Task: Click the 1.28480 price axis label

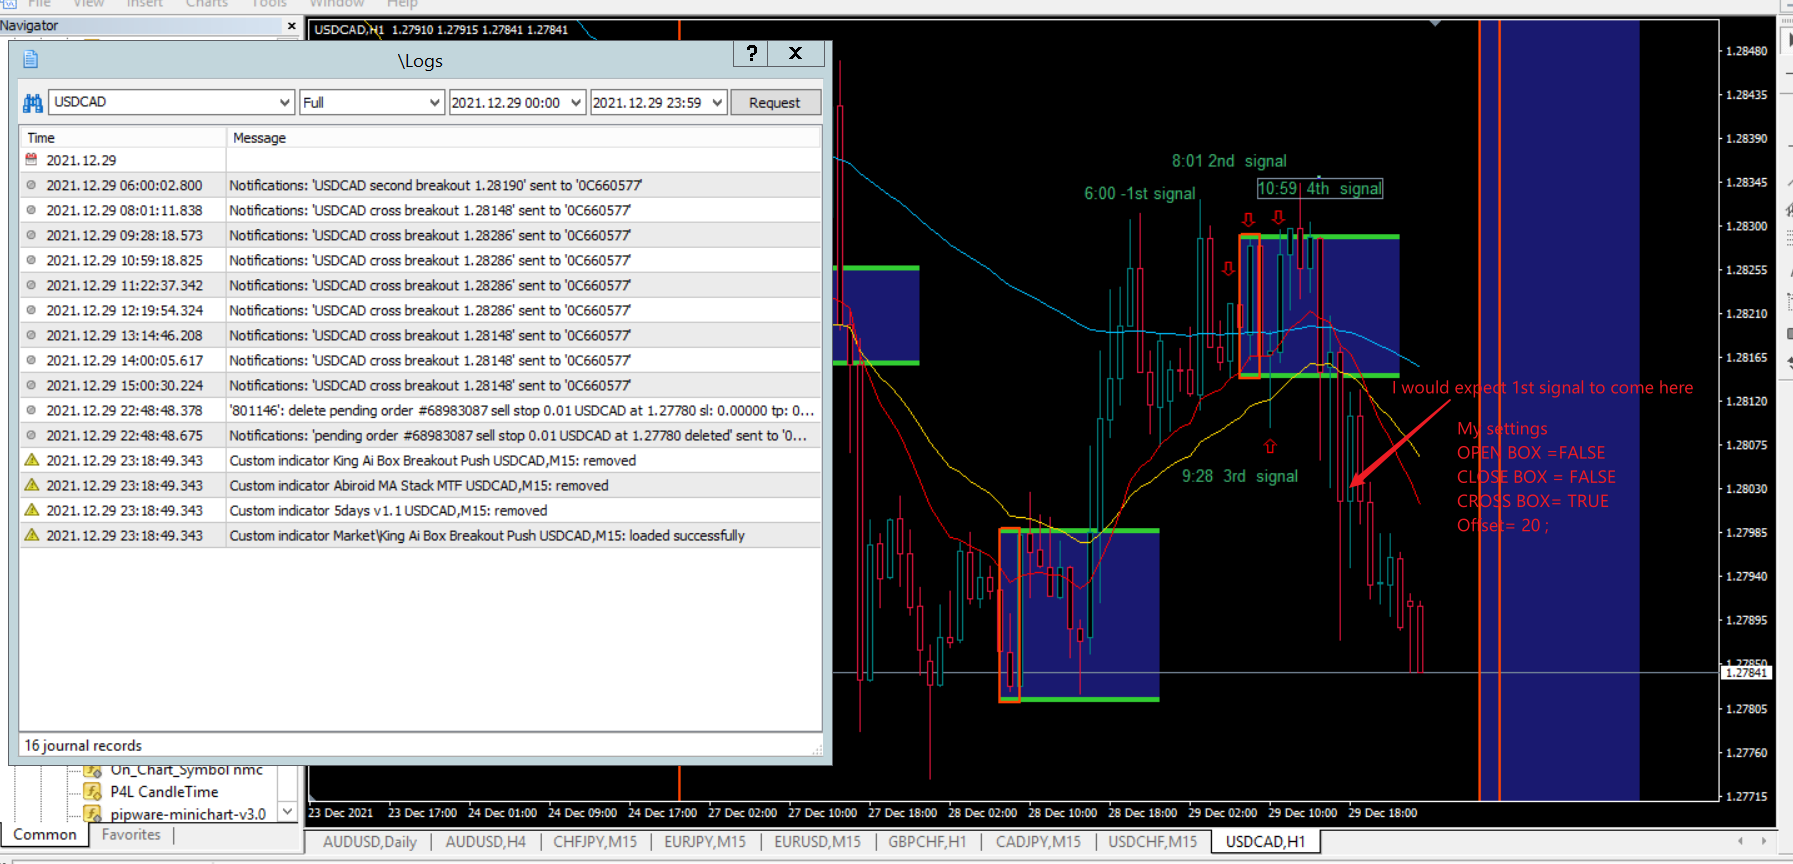Action: coord(1747,51)
